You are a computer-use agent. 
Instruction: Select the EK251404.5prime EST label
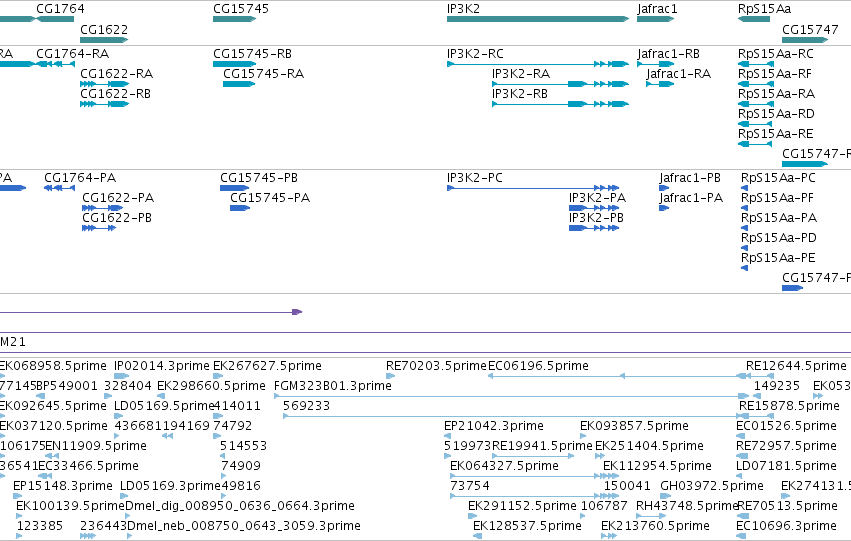(650, 446)
